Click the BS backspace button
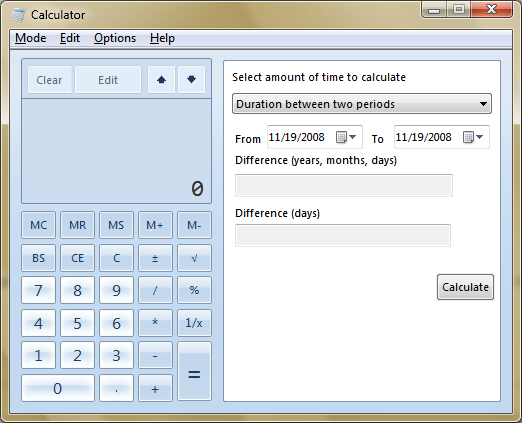 click(x=38, y=258)
